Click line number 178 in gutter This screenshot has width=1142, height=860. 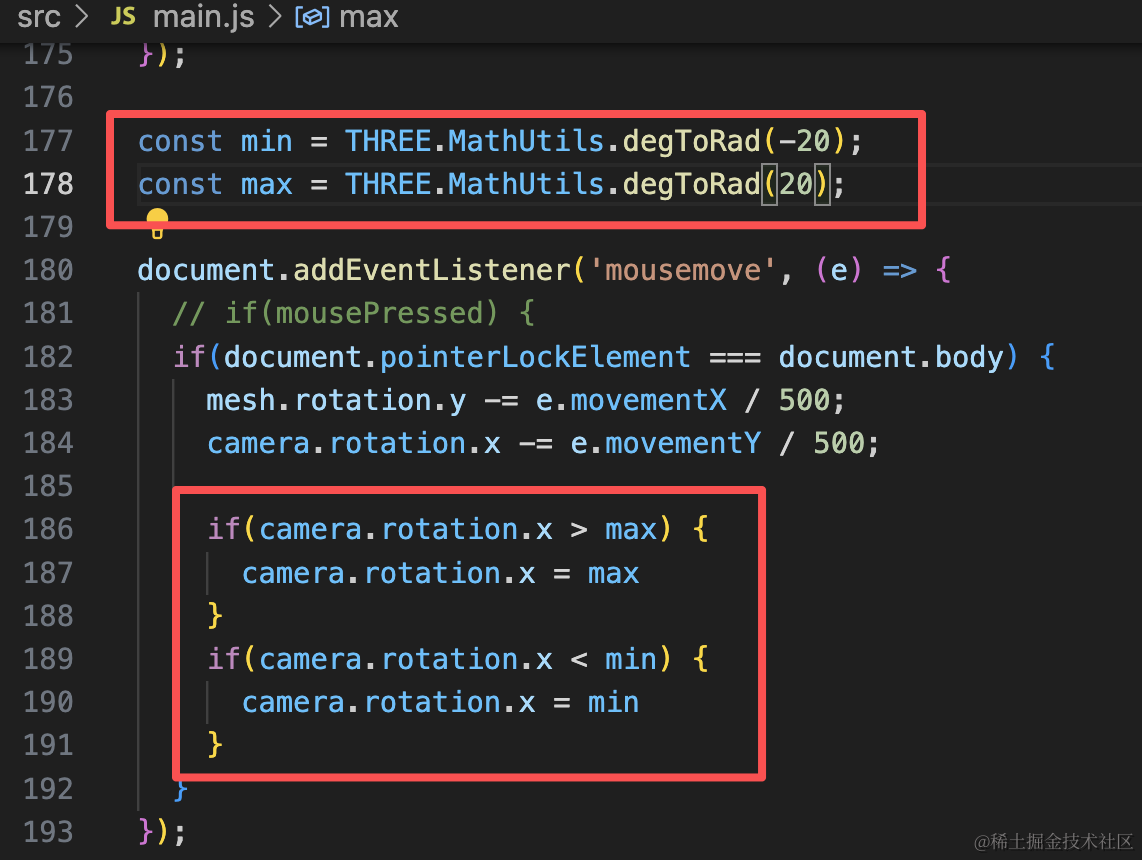tap(48, 184)
